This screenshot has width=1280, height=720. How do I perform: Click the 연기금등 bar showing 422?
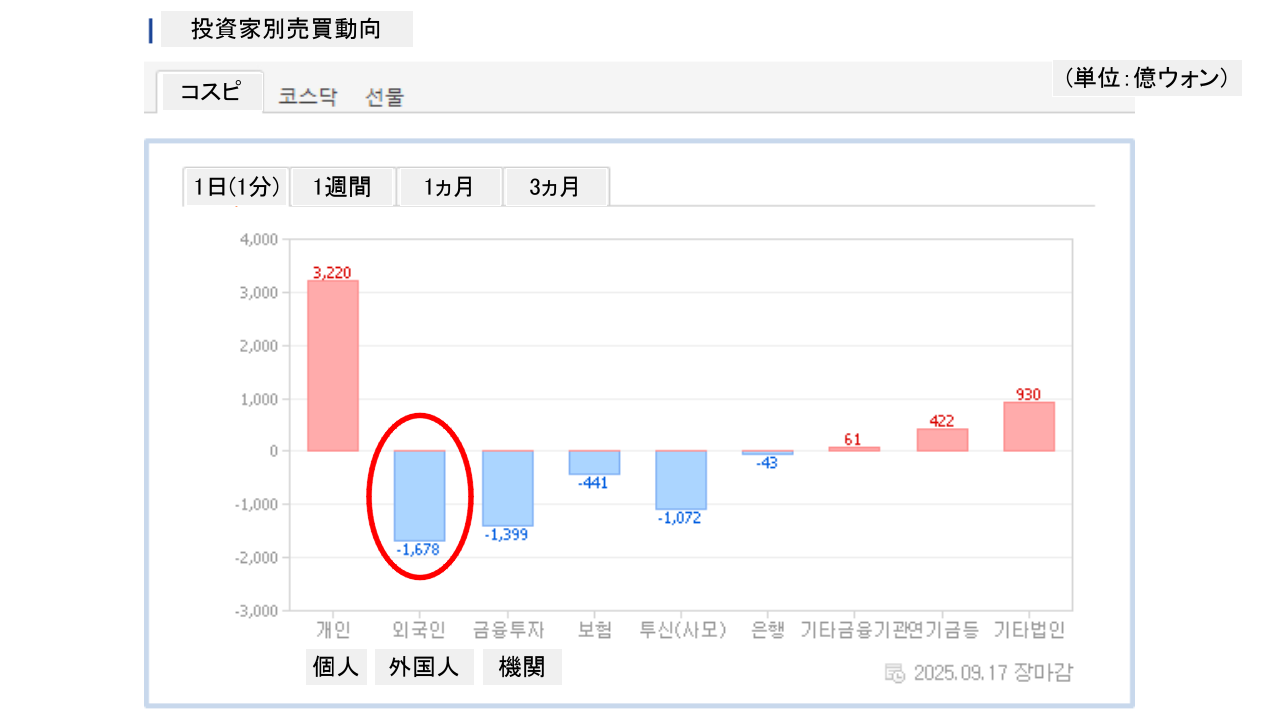coord(942,440)
